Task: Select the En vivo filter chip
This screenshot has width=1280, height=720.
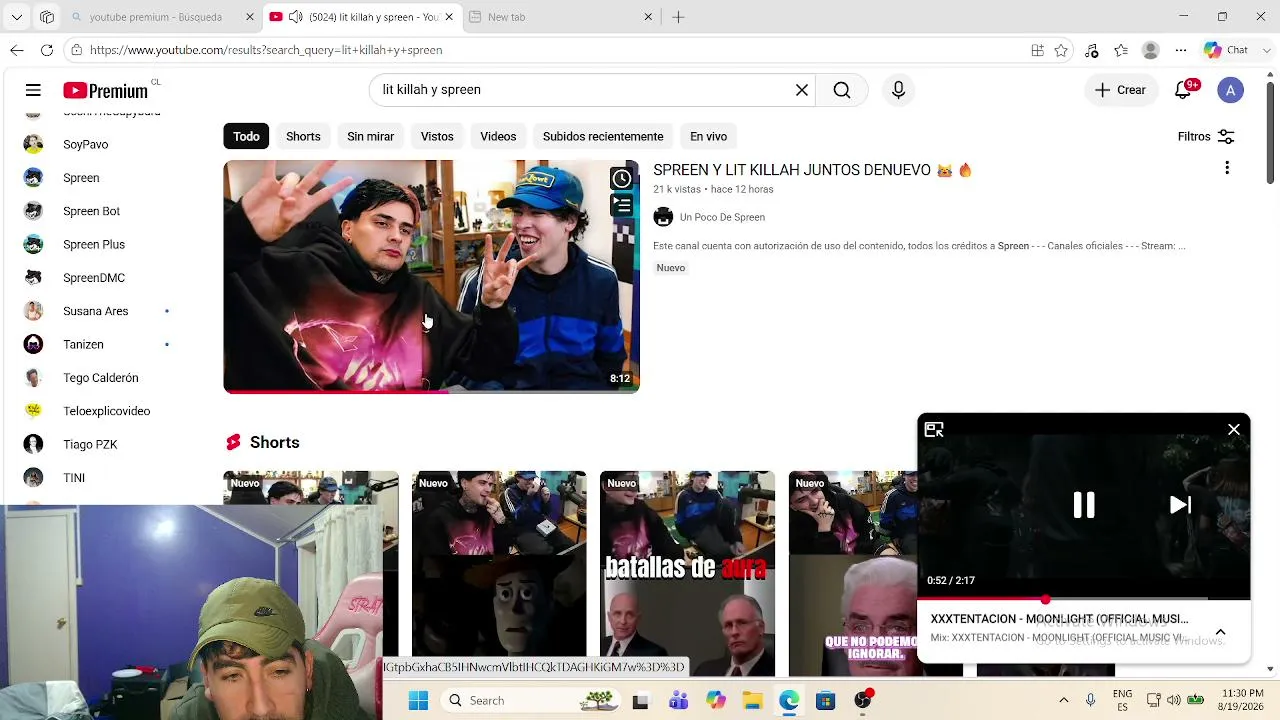Action: point(708,137)
